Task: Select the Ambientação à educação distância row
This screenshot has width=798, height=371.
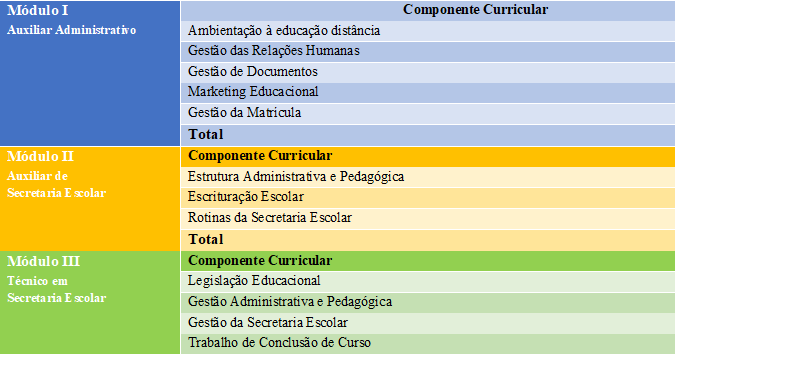Action: click(428, 31)
